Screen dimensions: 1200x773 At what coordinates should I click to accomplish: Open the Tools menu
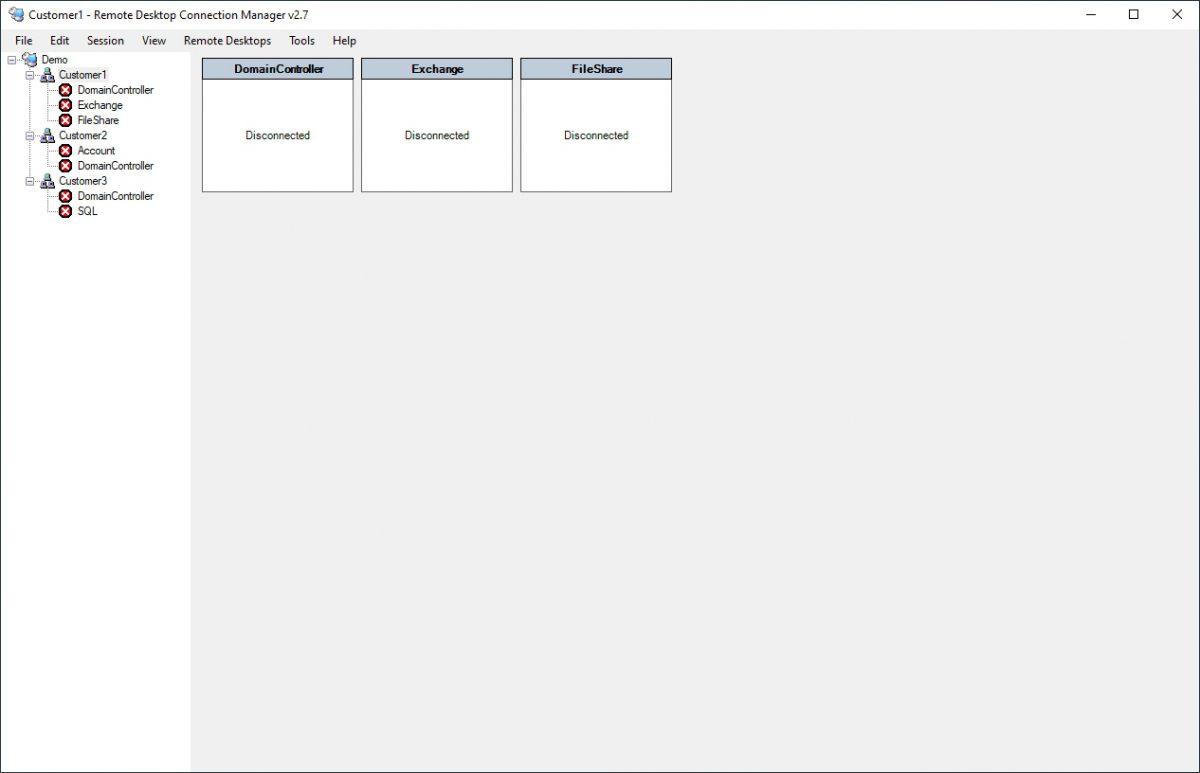[x=301, y=41]
